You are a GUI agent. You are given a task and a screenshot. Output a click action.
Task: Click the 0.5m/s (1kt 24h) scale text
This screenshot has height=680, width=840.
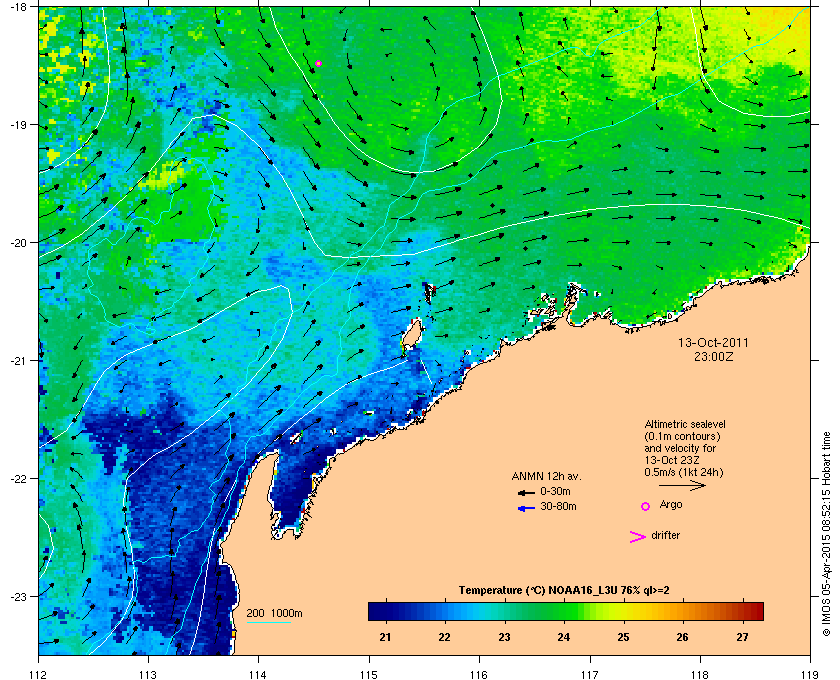pyautogui.click(x=684, y=473)
